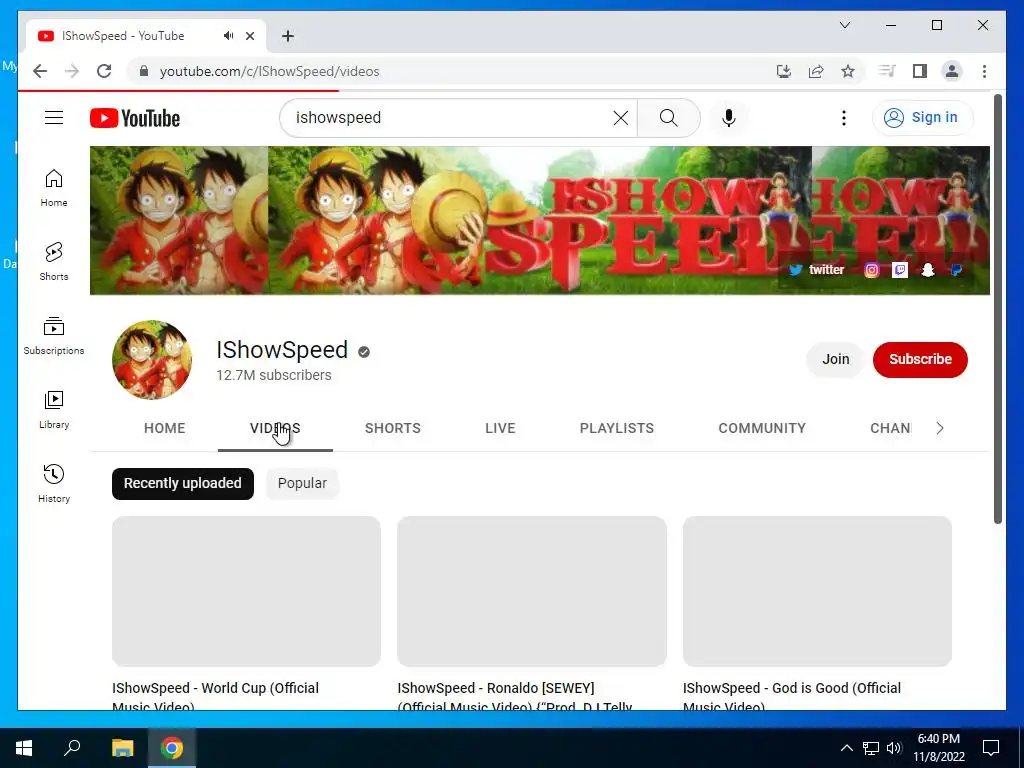Open the Twitter link on the banner
The width and height of the screenshot is (1024, 768).
pos(816,270)
